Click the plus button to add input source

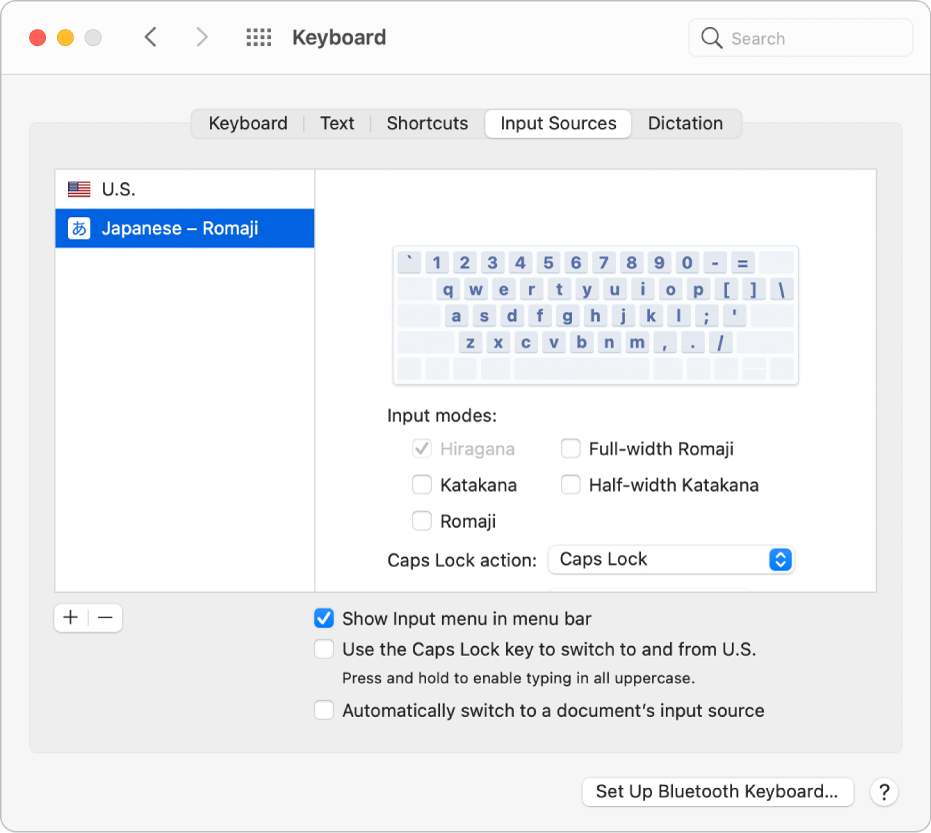(71, 618)
